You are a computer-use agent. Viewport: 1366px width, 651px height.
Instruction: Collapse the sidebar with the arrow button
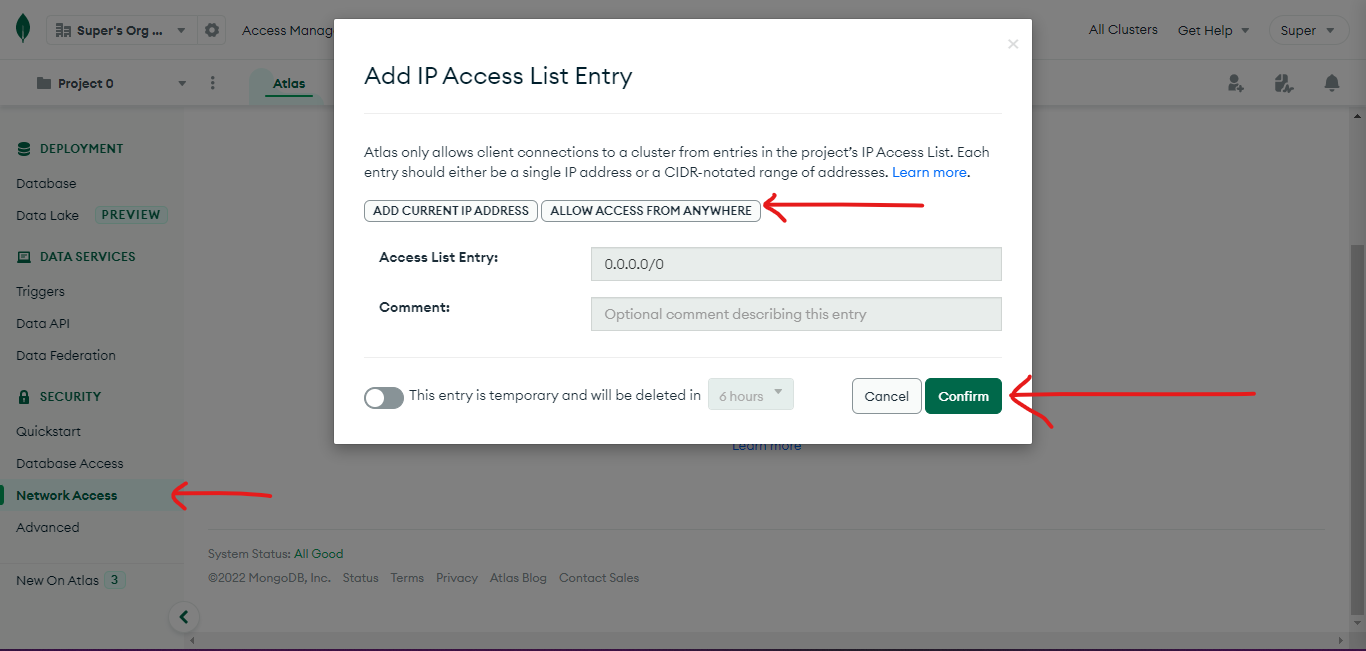click(183, 617)
